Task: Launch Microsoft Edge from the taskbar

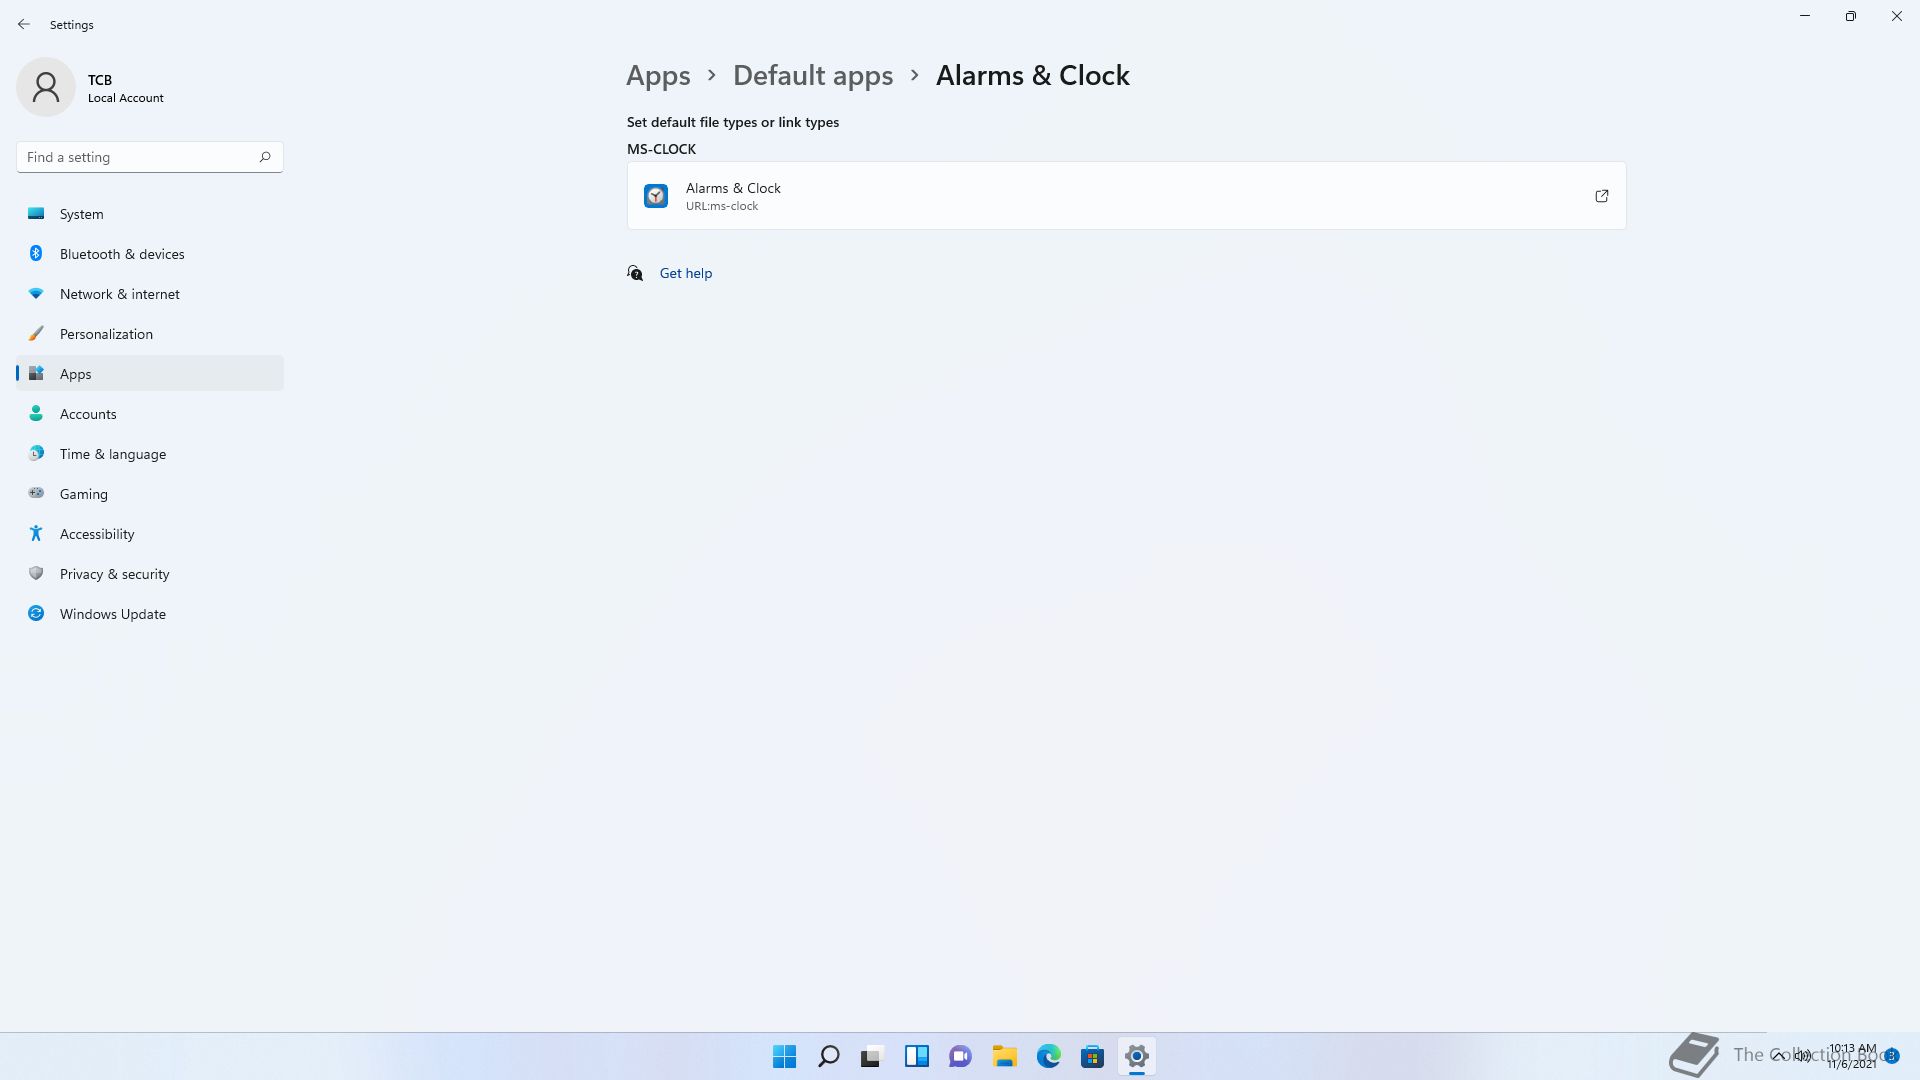Action: (1049, 1056)
